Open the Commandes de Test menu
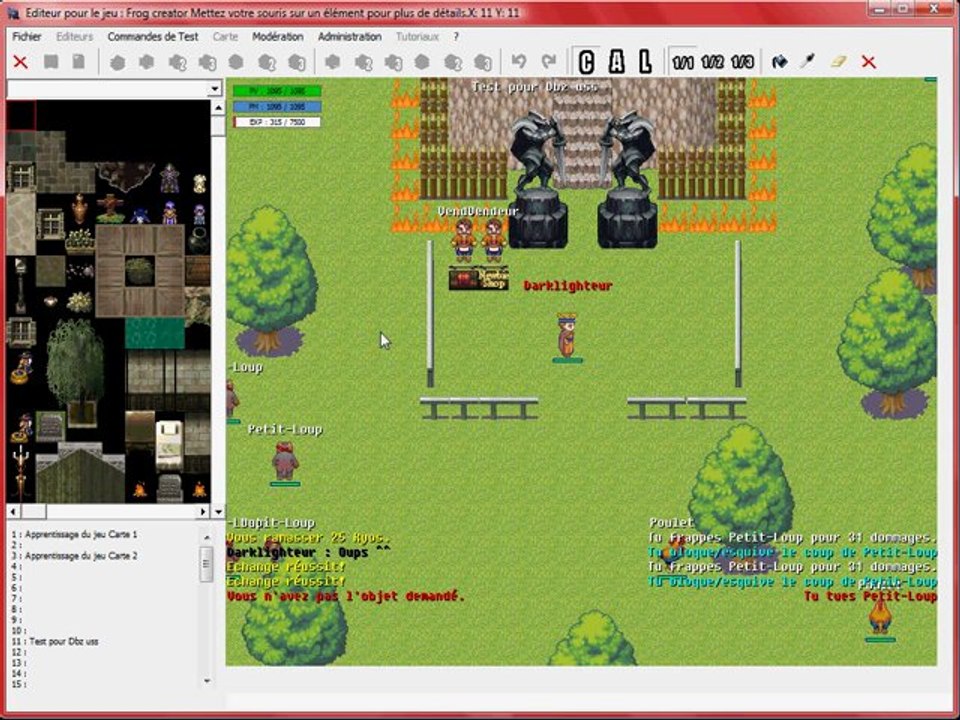 click(153, 37)
